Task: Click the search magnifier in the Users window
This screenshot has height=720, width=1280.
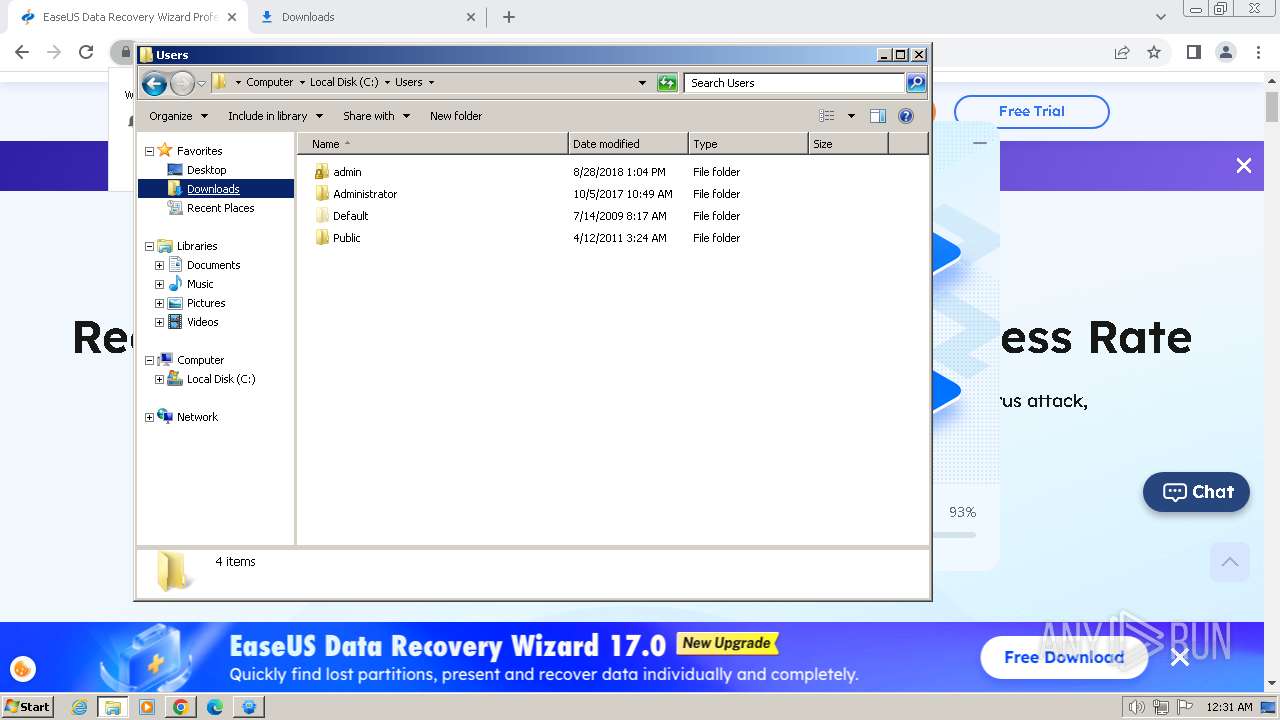Action: (x=915, y=83)
